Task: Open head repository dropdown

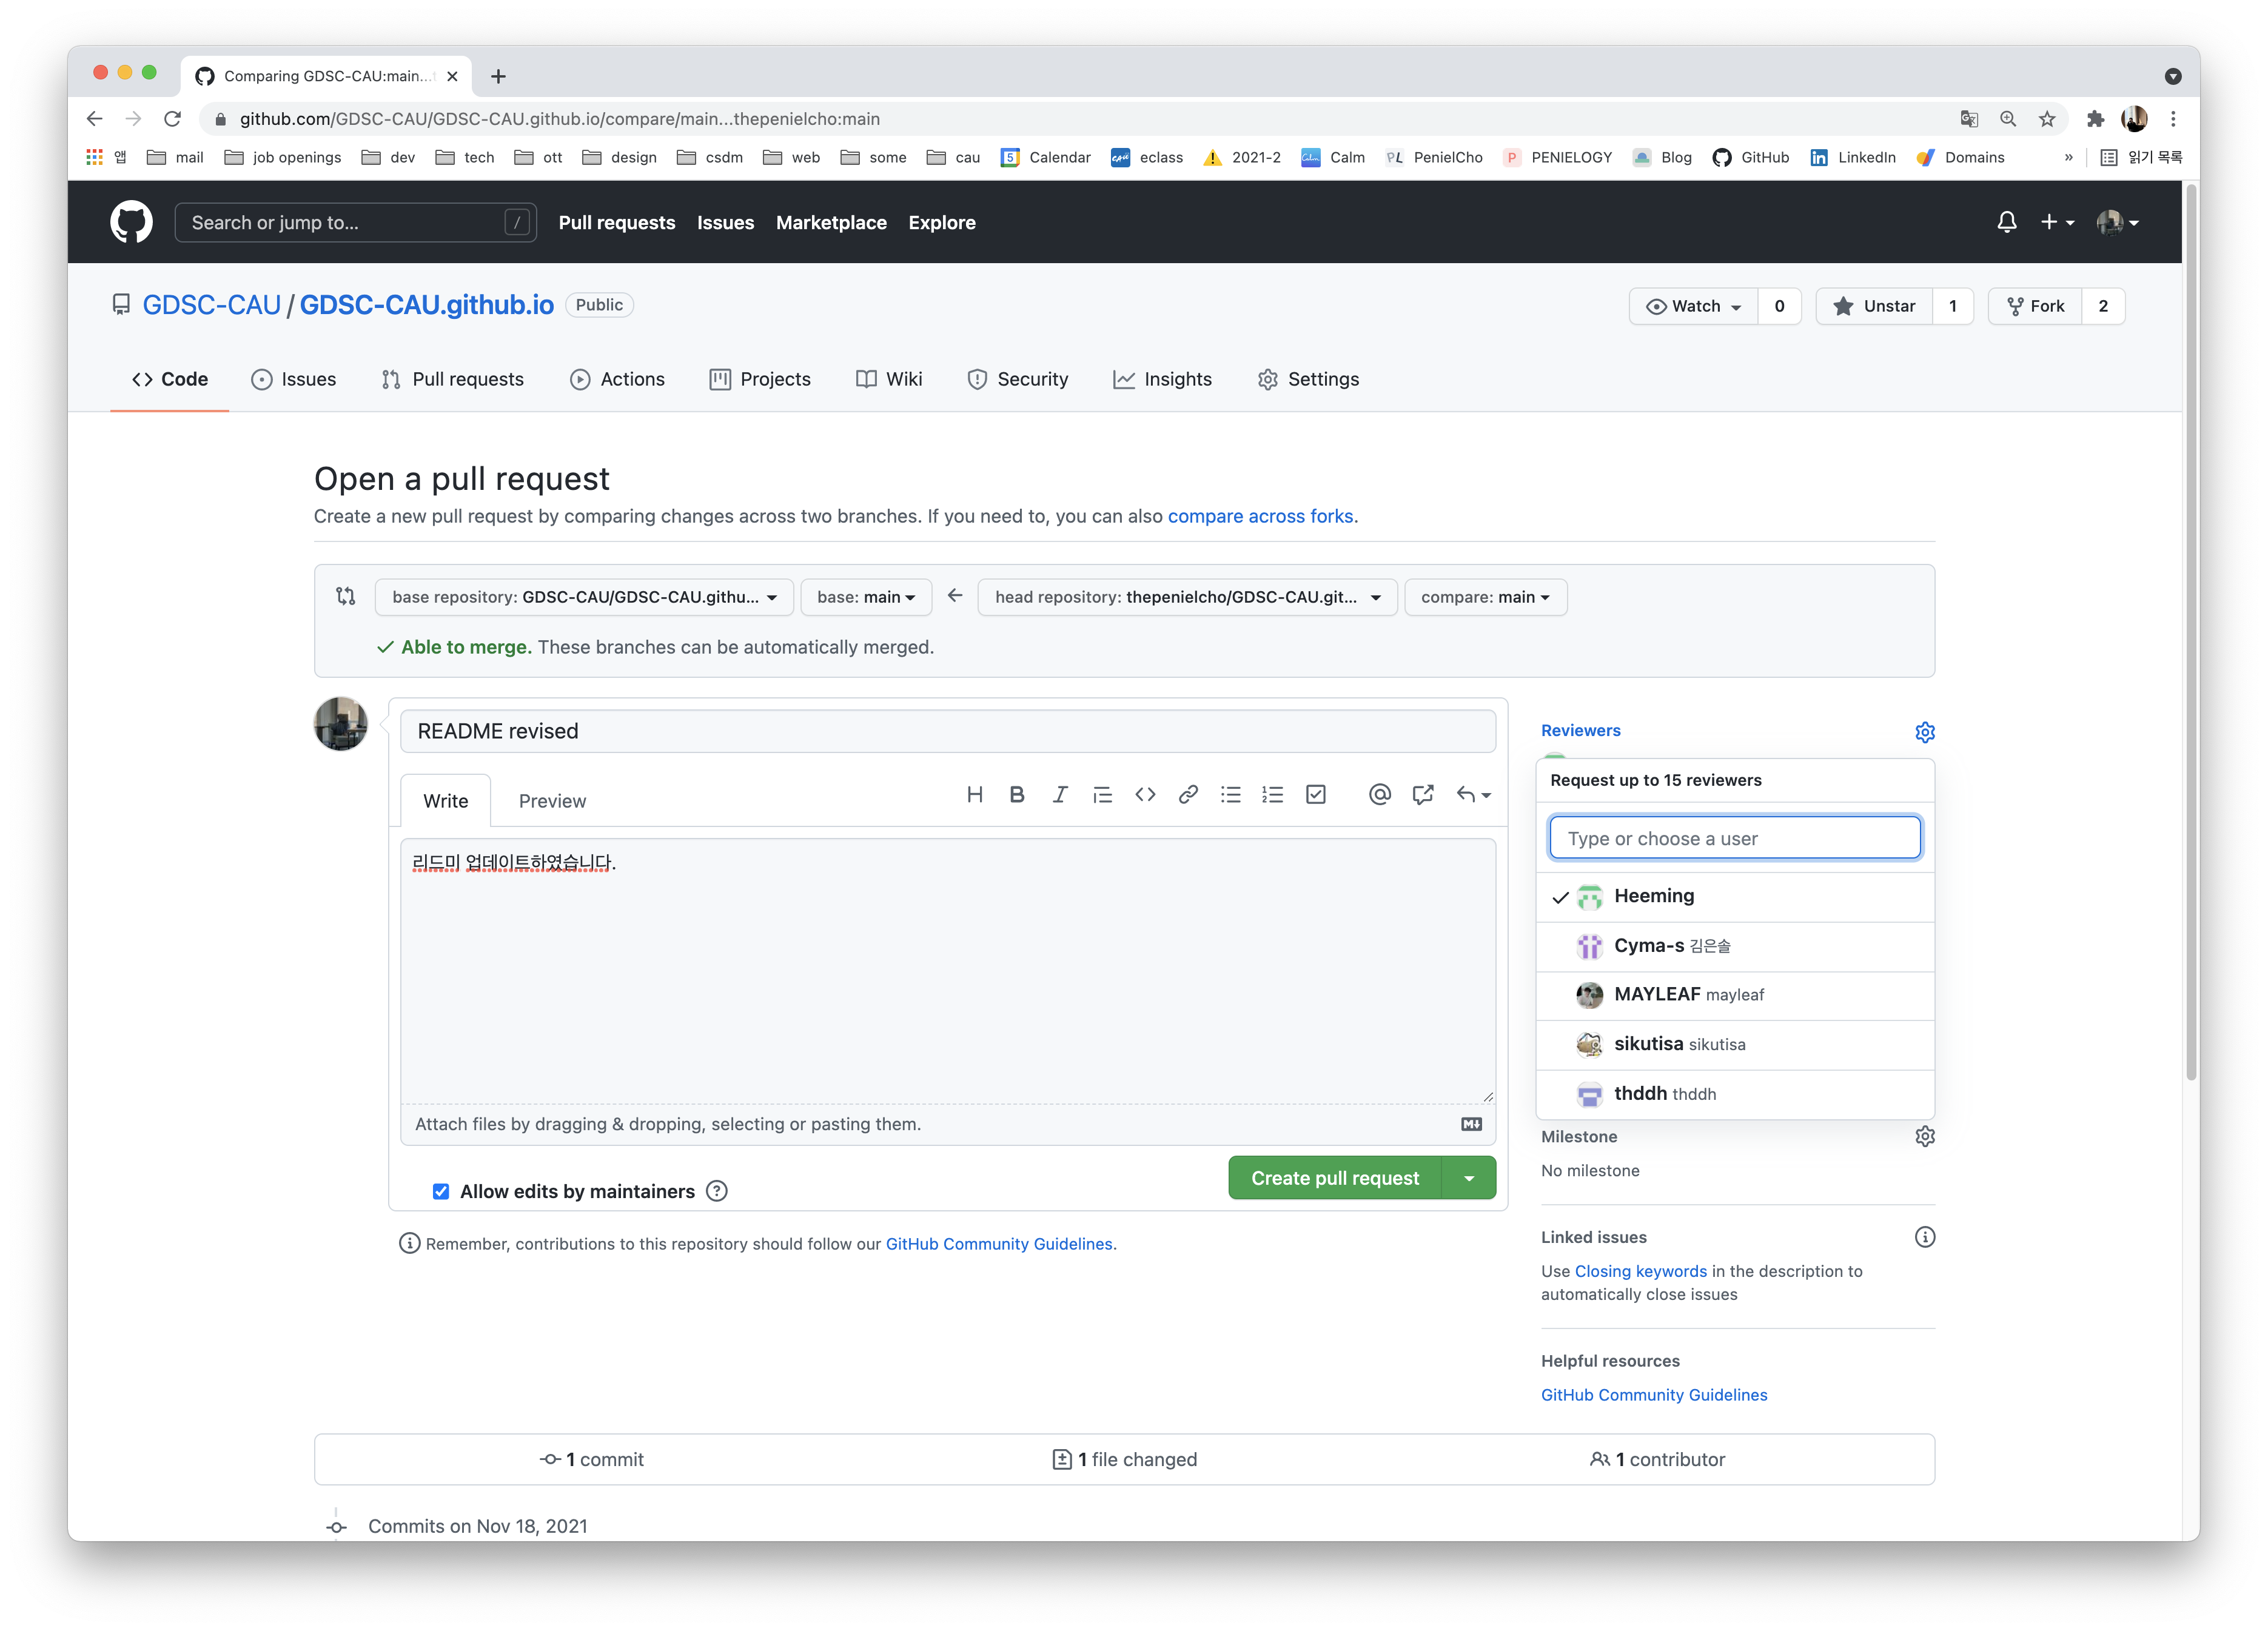Action: (x=1187, y=597)
